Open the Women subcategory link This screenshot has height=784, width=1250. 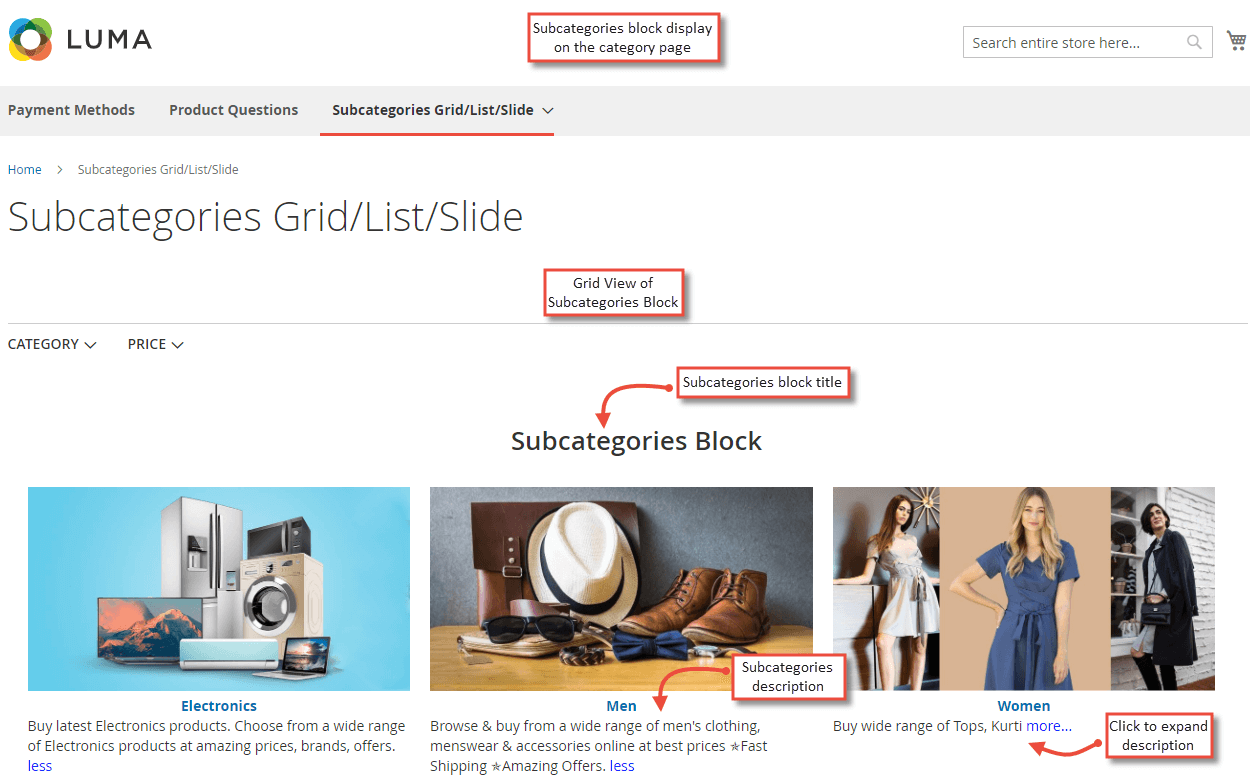(1023, 705)
